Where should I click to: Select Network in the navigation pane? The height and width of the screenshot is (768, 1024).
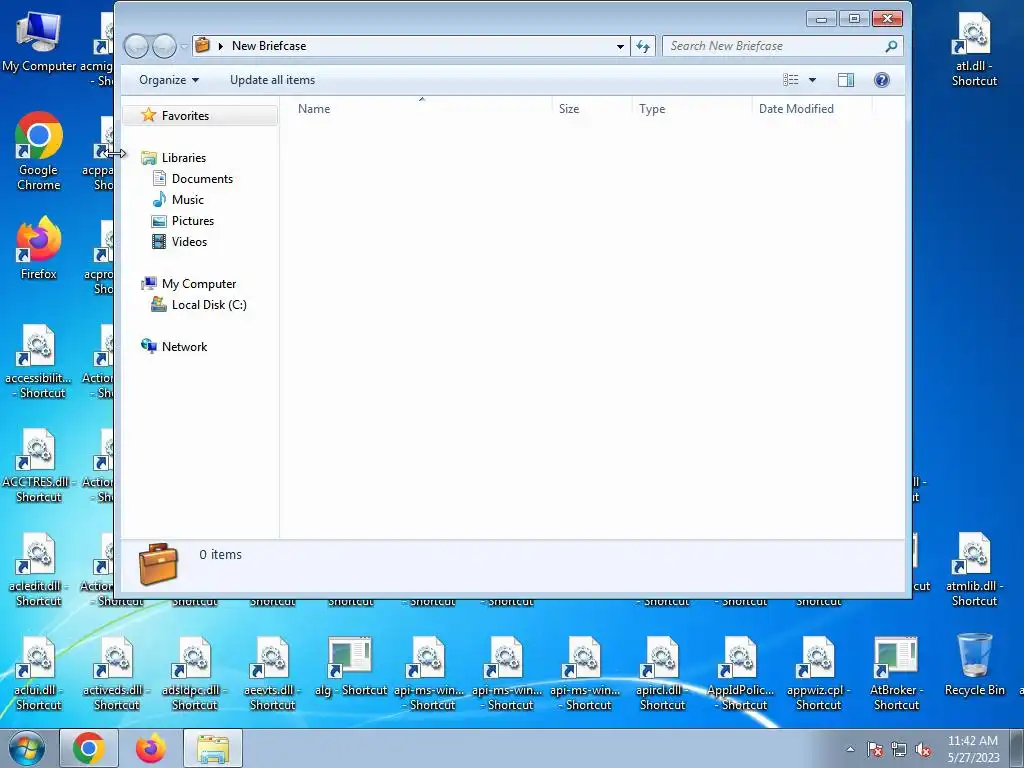[x=184, y=347]
